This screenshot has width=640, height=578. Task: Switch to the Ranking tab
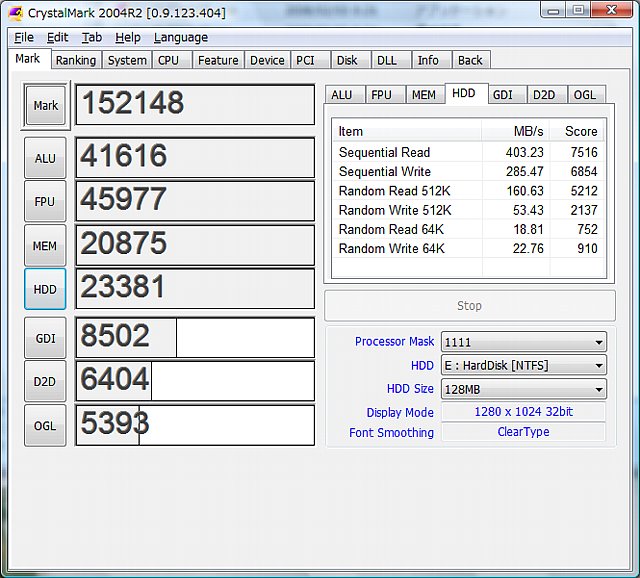76,60
